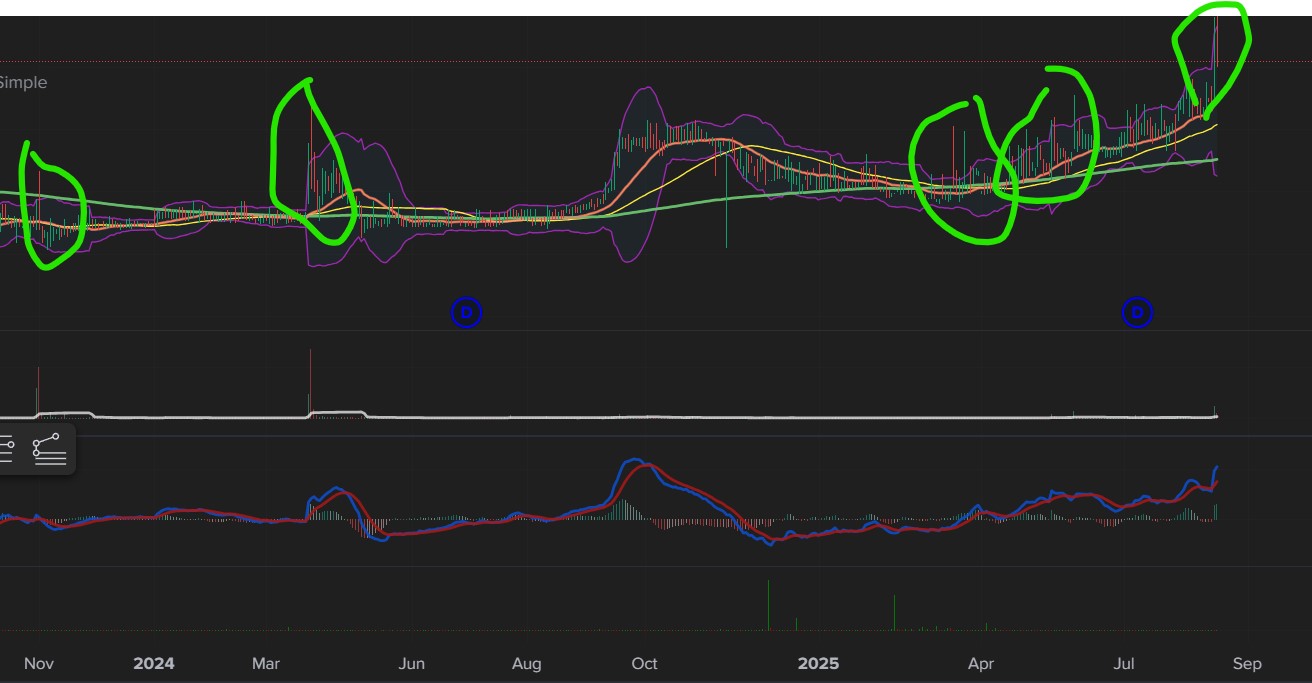This screenshot has height=683, width=1312.
Task: Open the dividend D marker near Jul 2025
Action: click(1136, 313)
